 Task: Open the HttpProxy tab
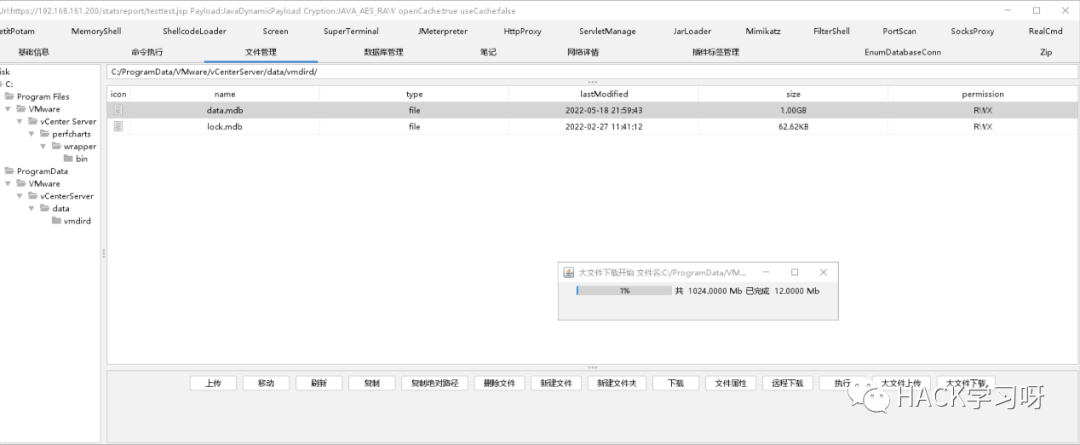[523, 31]
